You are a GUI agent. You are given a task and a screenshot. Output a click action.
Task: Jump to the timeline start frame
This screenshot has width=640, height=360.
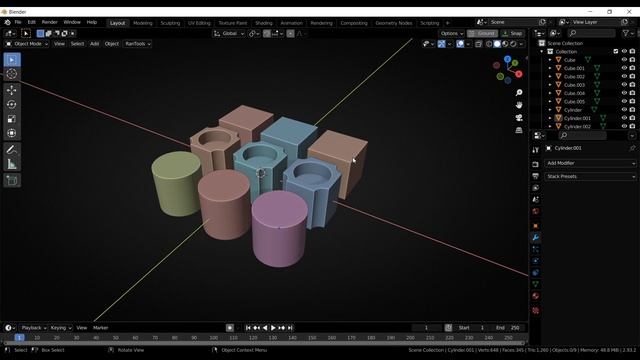tap(248, 328)
